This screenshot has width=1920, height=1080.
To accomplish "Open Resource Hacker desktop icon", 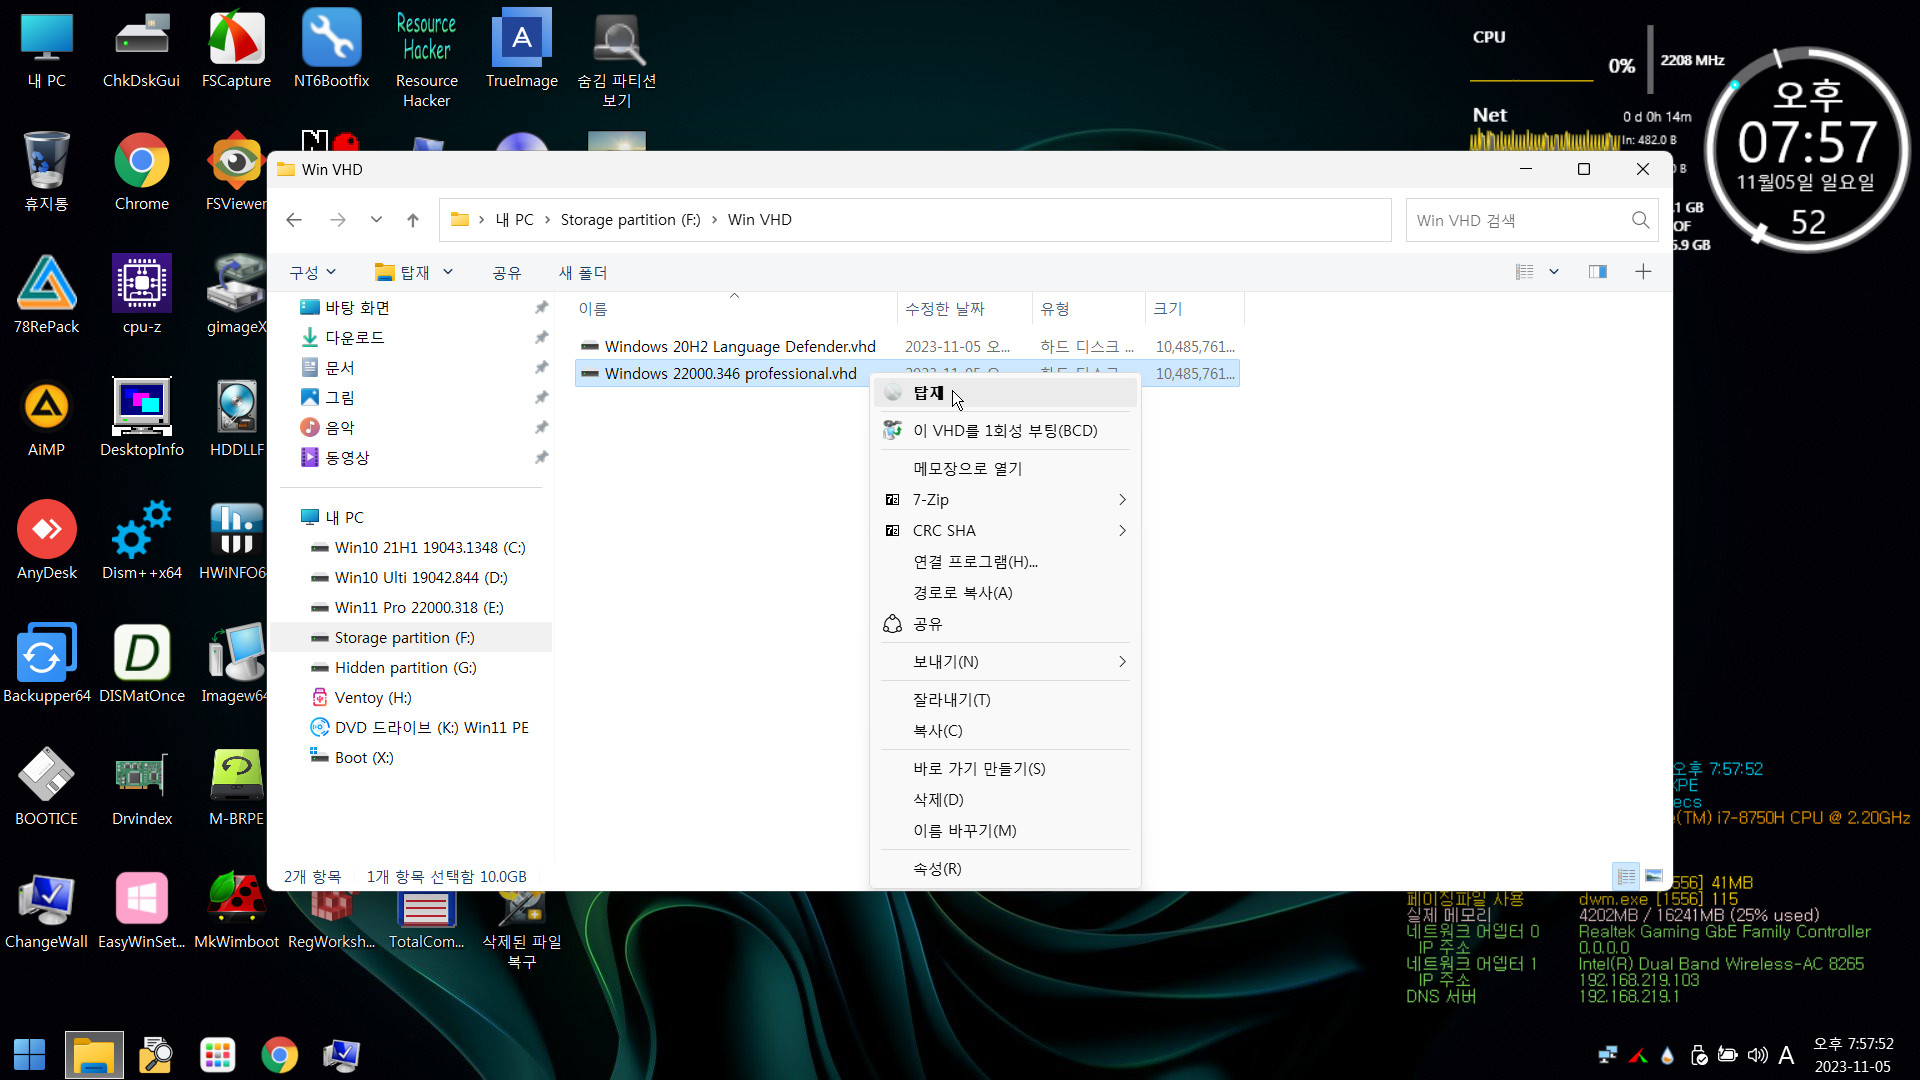I will (x=426, y=58).
